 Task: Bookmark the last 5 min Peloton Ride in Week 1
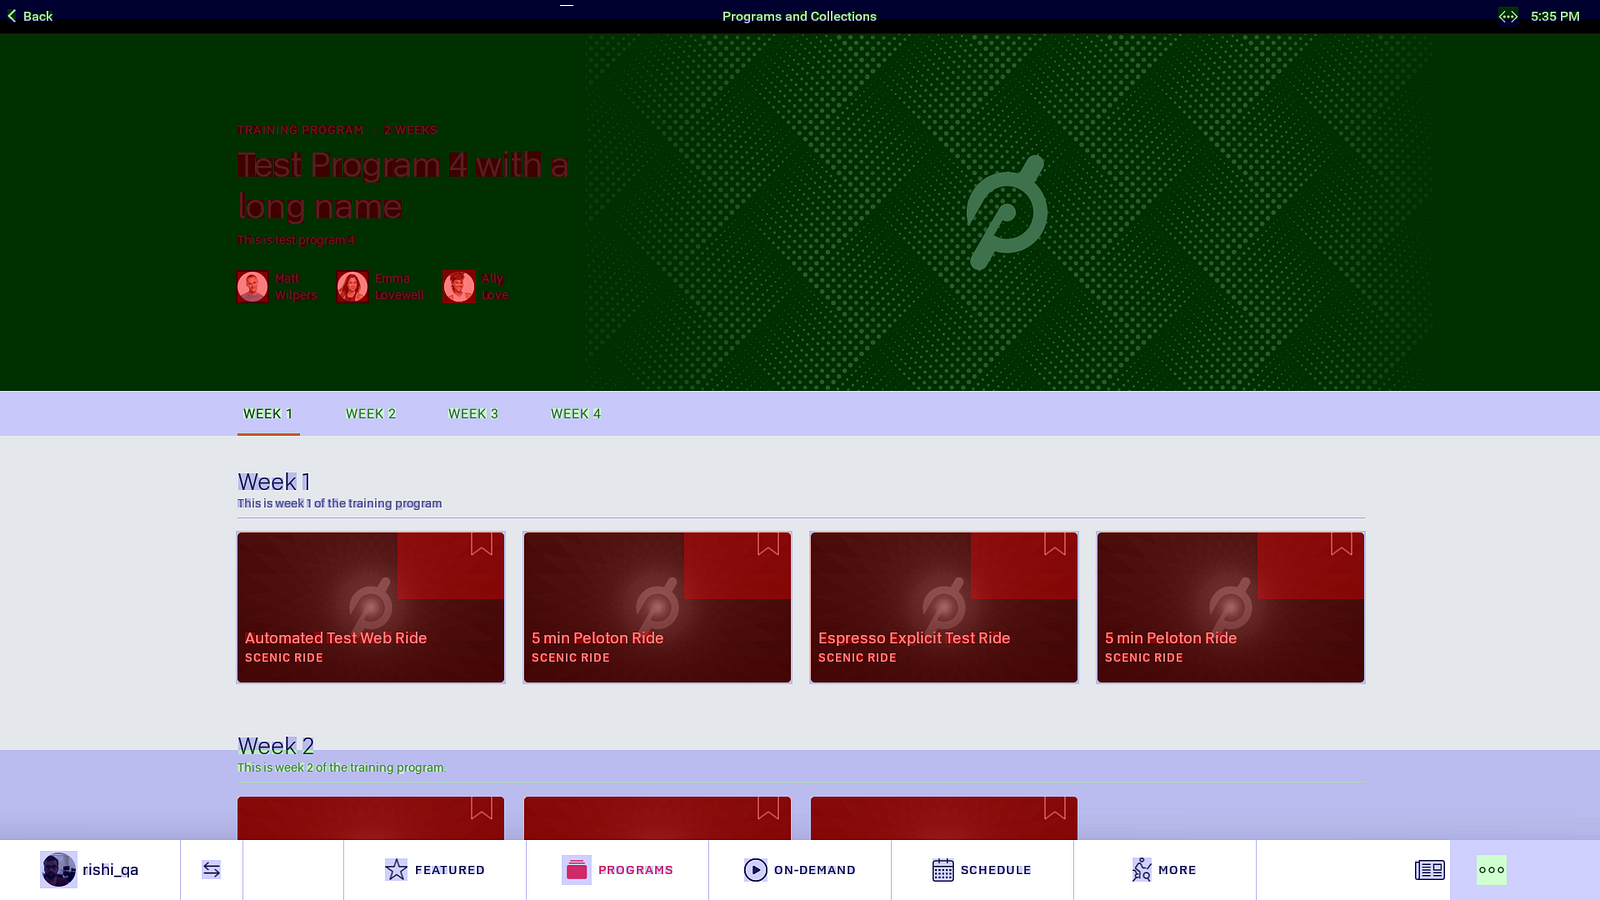click(x=1341, y=544)
